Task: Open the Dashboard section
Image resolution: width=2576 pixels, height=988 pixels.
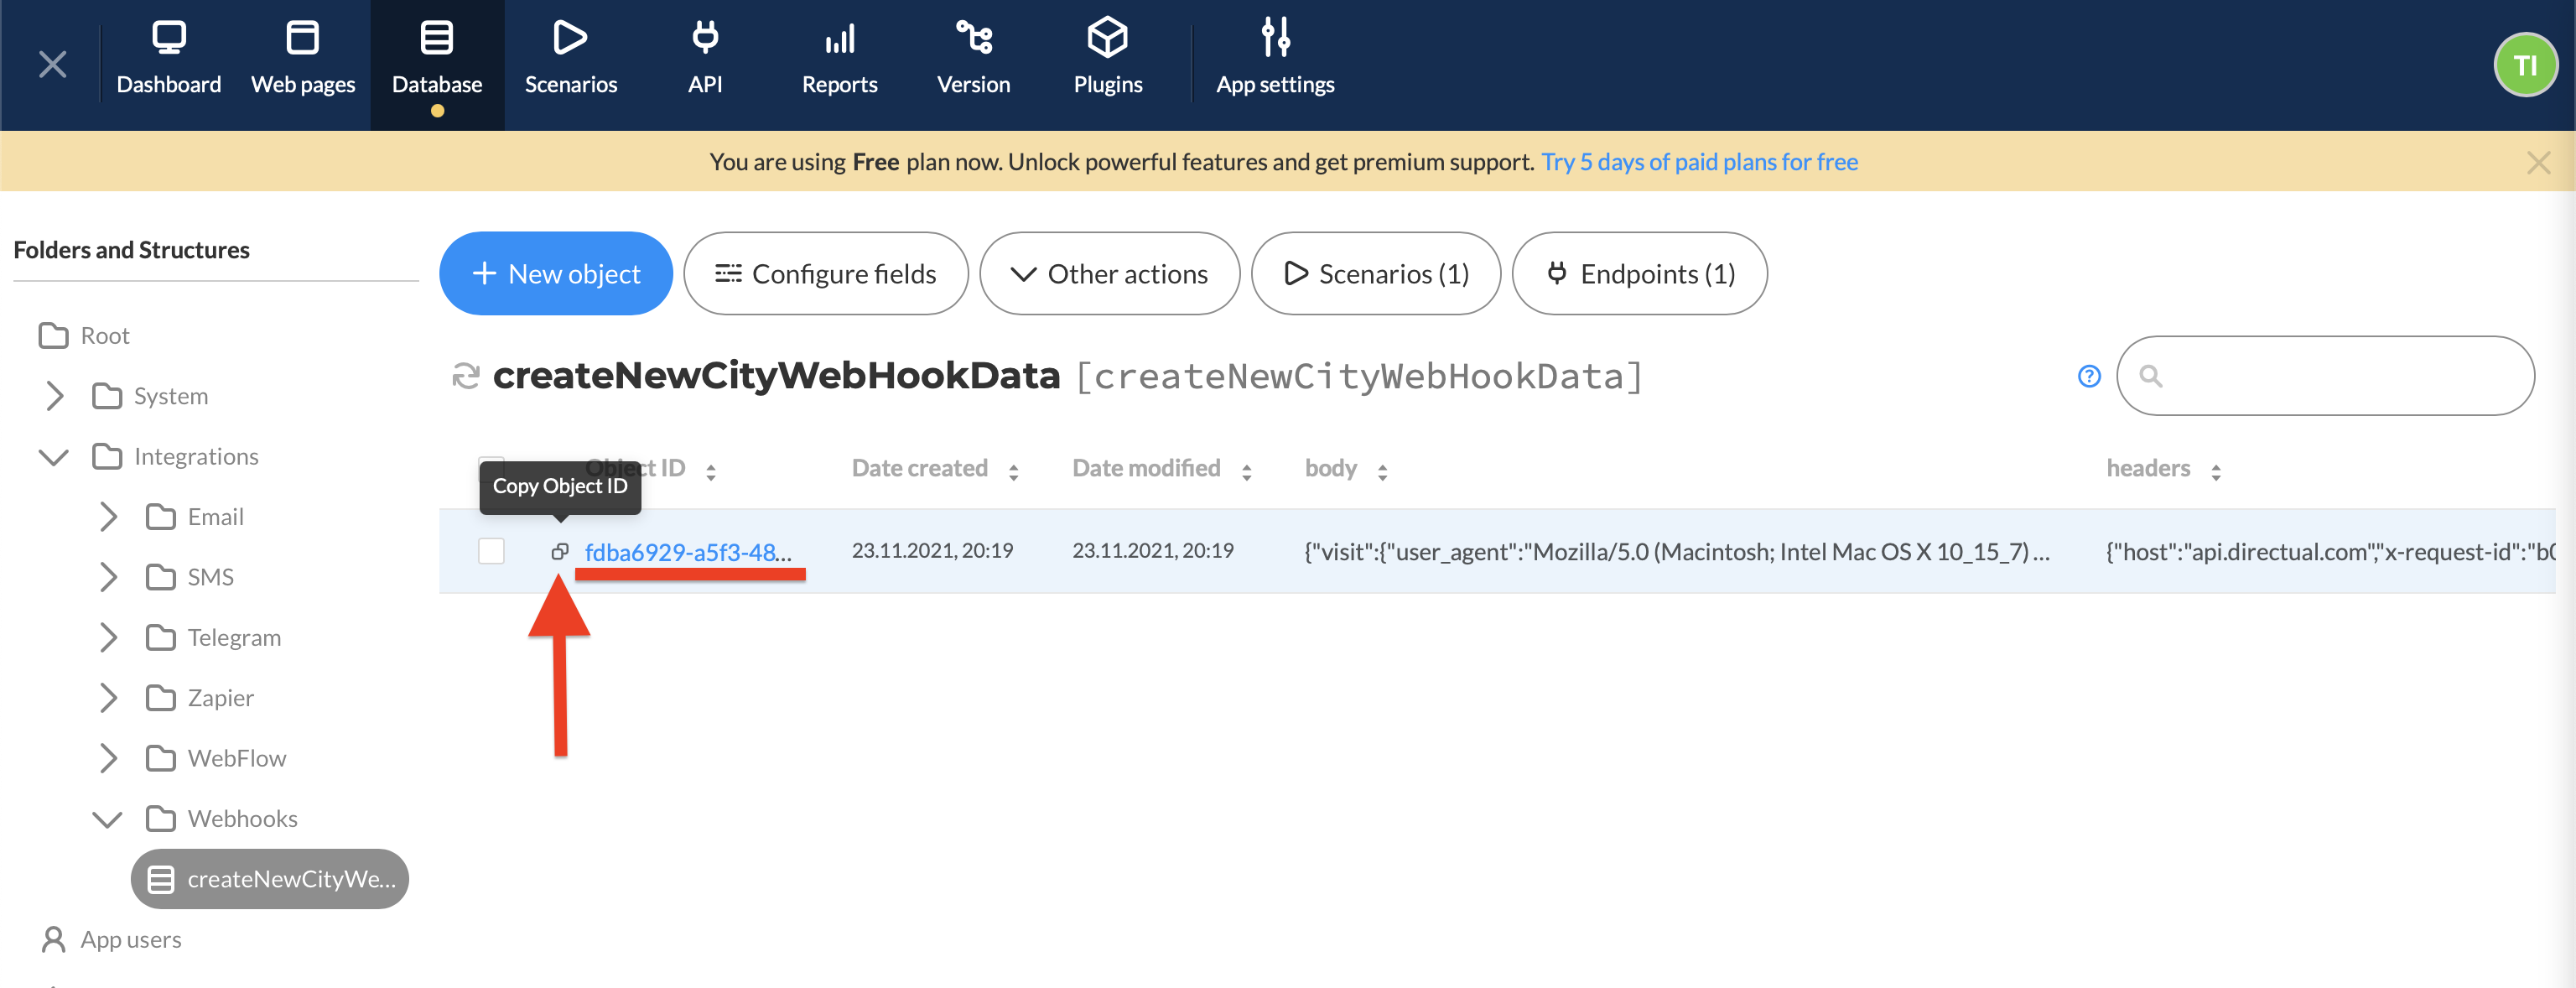Action: coord(168,59)
